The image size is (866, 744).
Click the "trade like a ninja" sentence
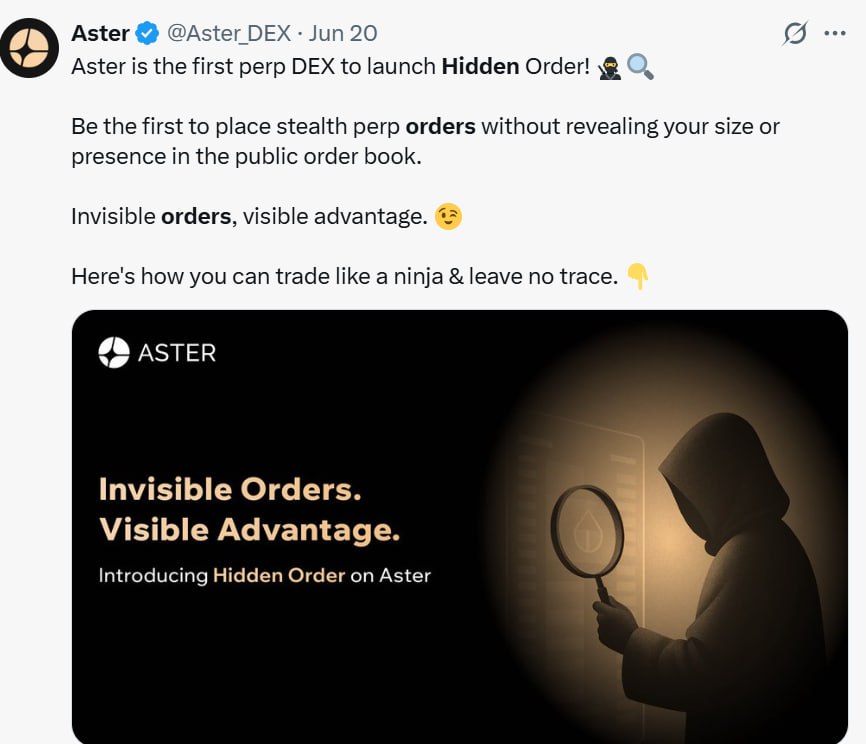tap(344, 276)
